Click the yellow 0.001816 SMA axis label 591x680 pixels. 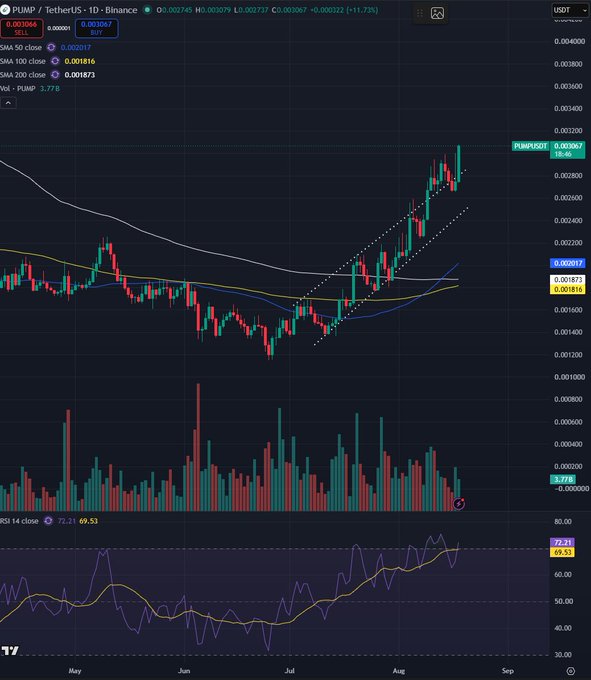(568, 289)
